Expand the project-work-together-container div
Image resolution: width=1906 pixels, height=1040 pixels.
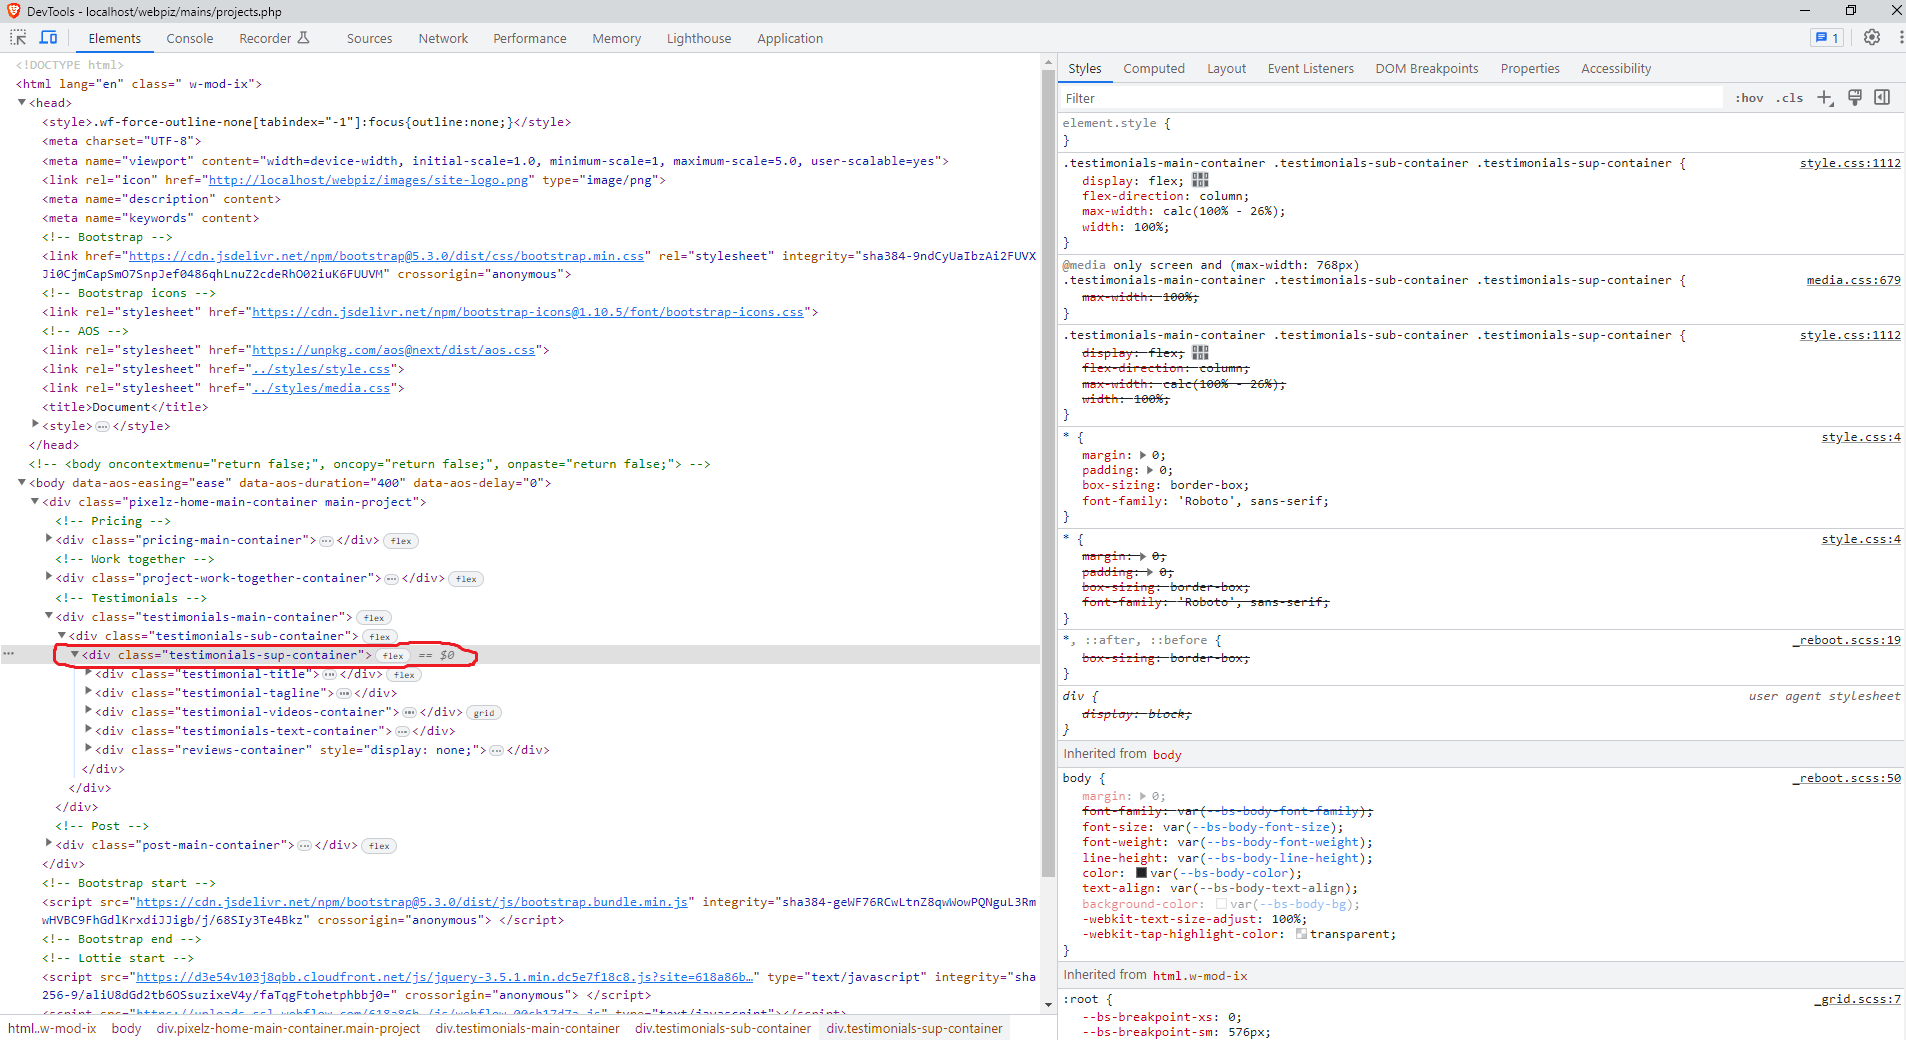point(49,577)
